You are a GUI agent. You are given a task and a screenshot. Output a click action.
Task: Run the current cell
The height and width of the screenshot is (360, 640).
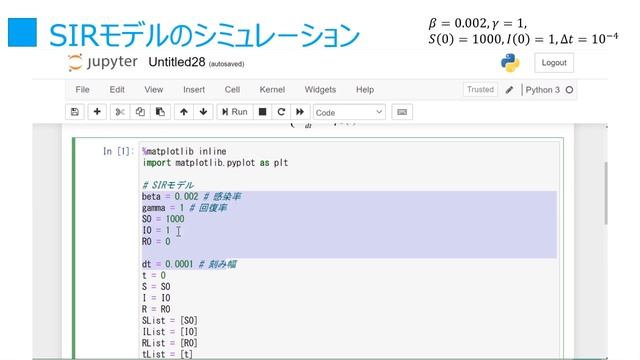235,112
